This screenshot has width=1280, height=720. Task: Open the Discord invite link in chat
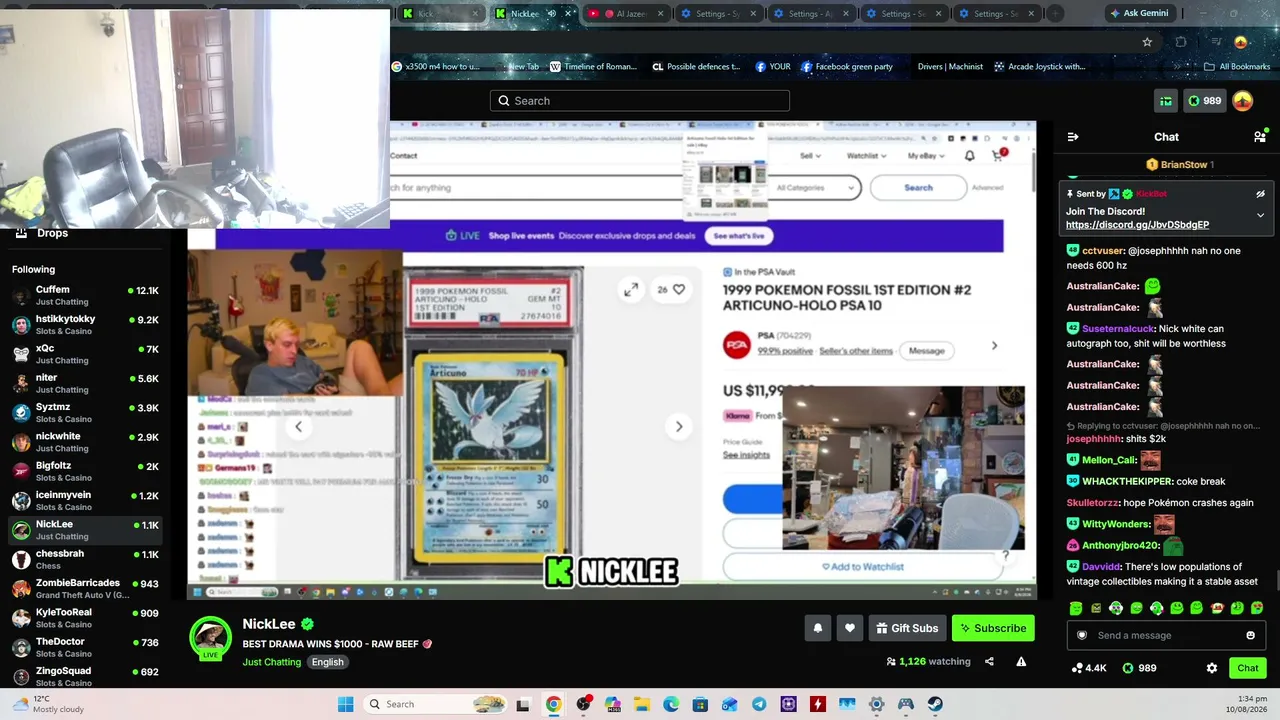pyautogui.click(x=1137, y=225)
